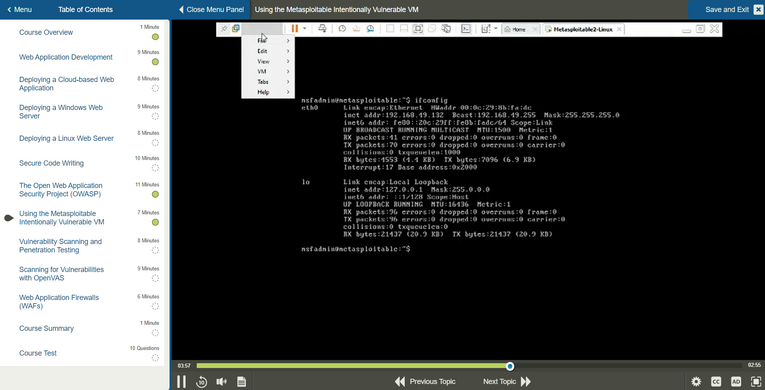
Task: Open Scanning for Vulnerabilities with OpenVAS
Action: tap(61, 274)
